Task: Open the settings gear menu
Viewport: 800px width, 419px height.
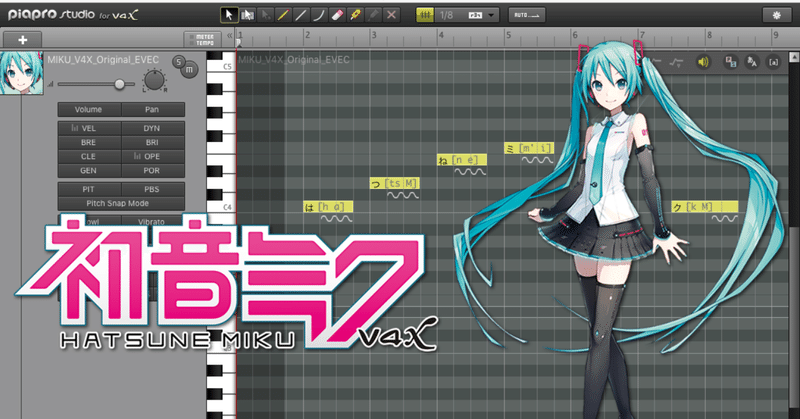Action: (x=776, y=15)
